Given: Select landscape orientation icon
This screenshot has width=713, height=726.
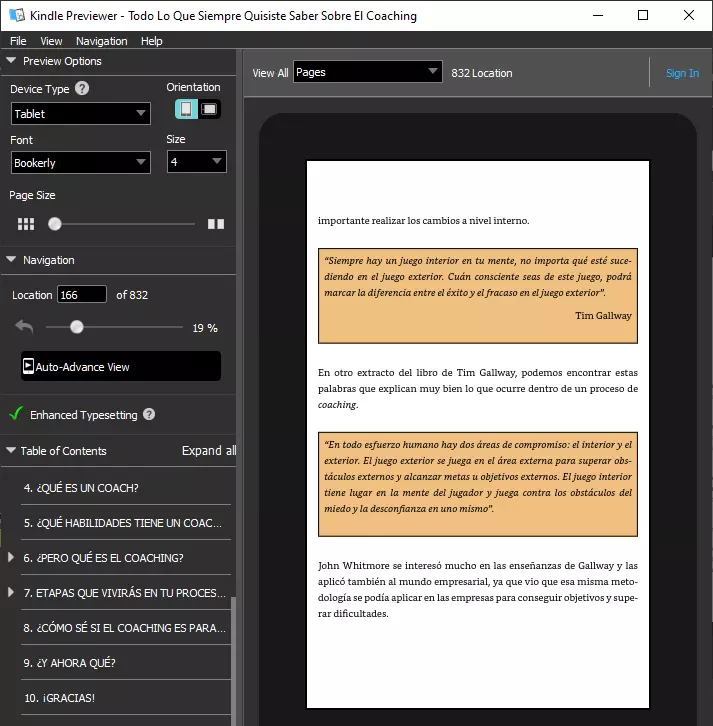Looking at the screenshot, I should click(x=209, y=109).
